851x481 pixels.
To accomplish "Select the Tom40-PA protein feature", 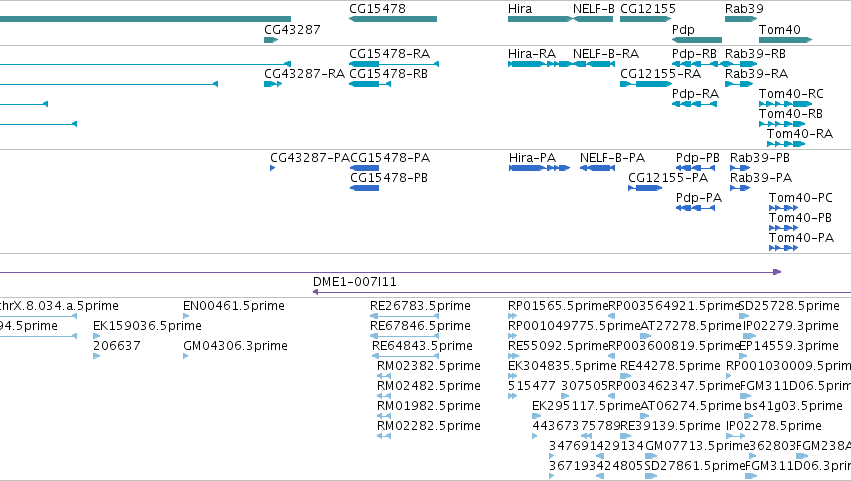I will (783, 249).
